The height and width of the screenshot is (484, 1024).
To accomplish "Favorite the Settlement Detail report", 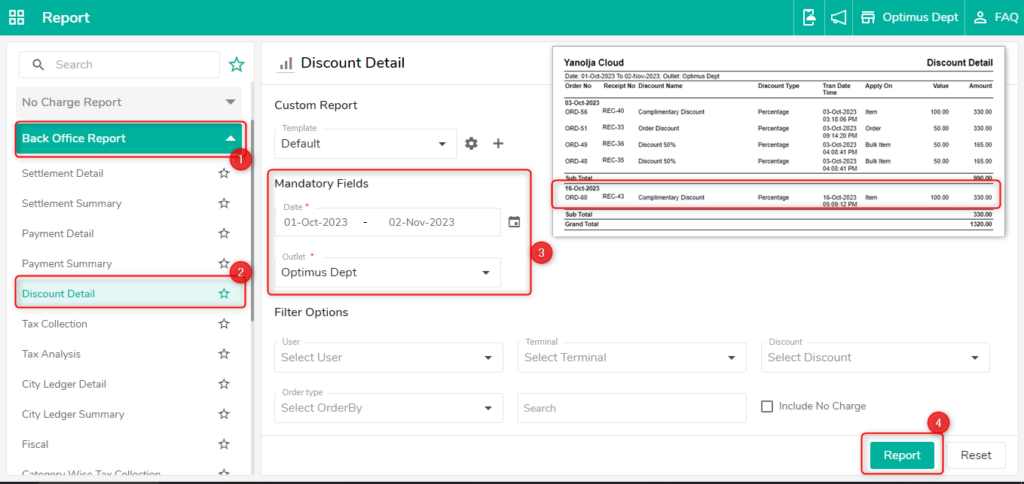I will pos(224,173).
